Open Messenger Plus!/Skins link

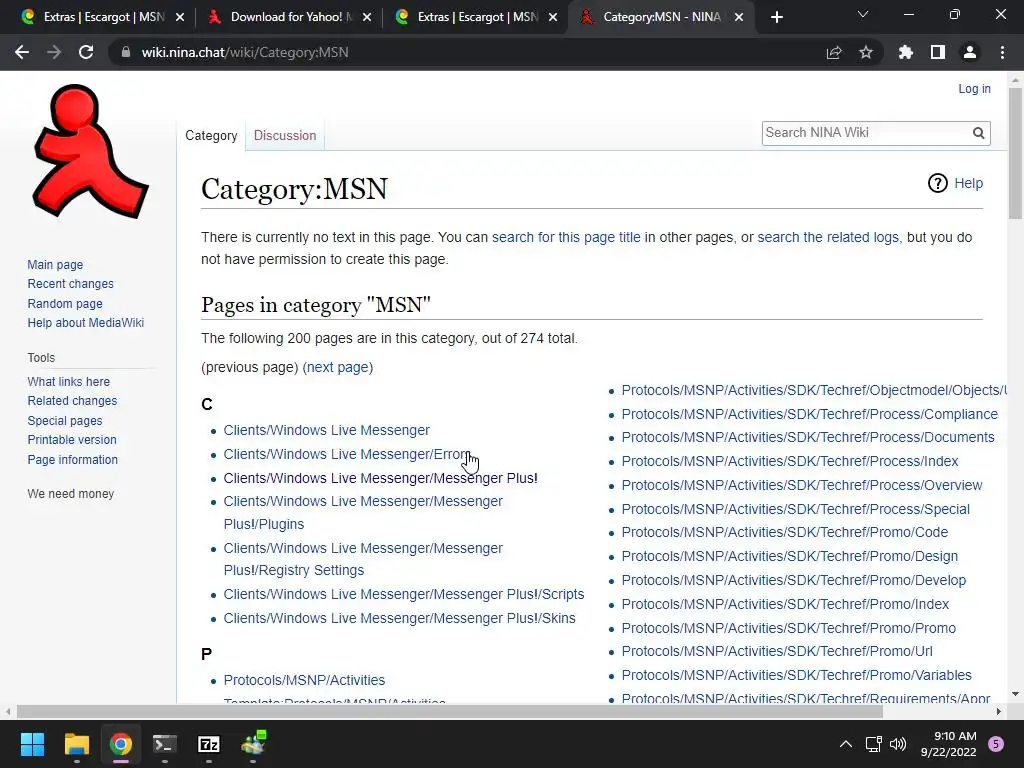pos(400,618)
